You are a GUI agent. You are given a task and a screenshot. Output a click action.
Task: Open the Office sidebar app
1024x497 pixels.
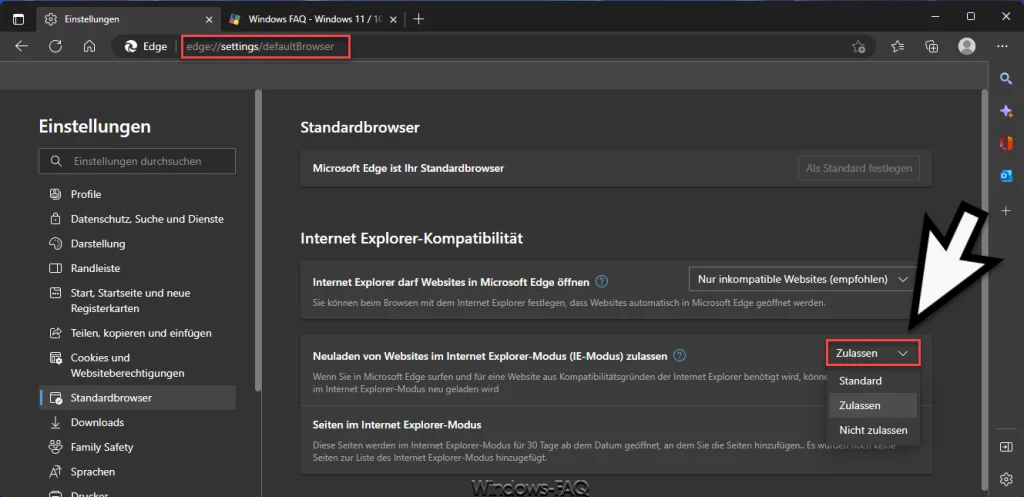click(x=1006, y=143)
